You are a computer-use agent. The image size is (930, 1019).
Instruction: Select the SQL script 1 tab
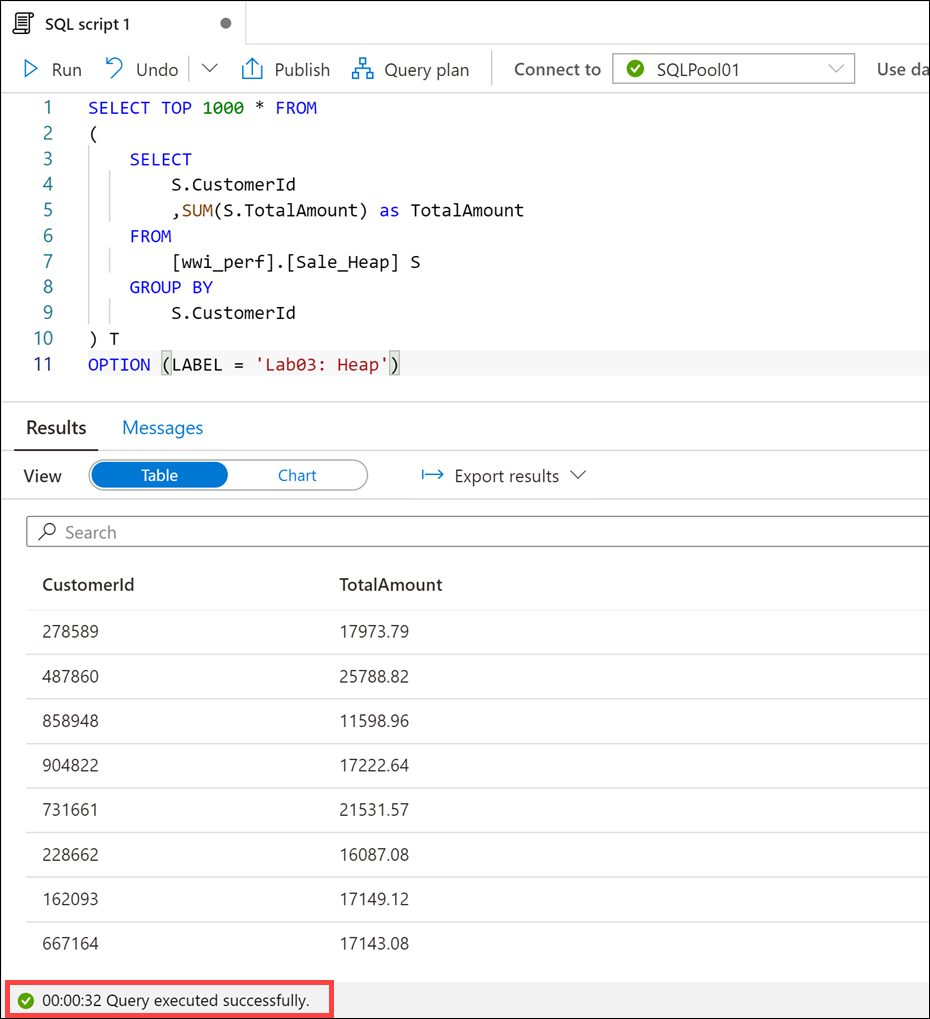coord(90,22)
